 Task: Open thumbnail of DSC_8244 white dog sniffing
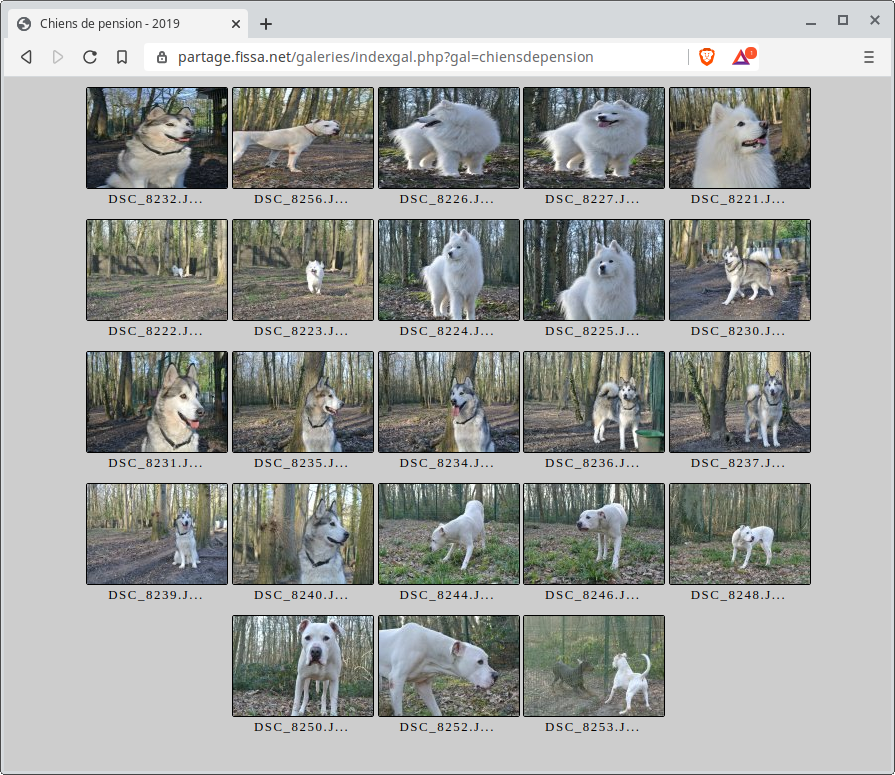click(449, 534)
